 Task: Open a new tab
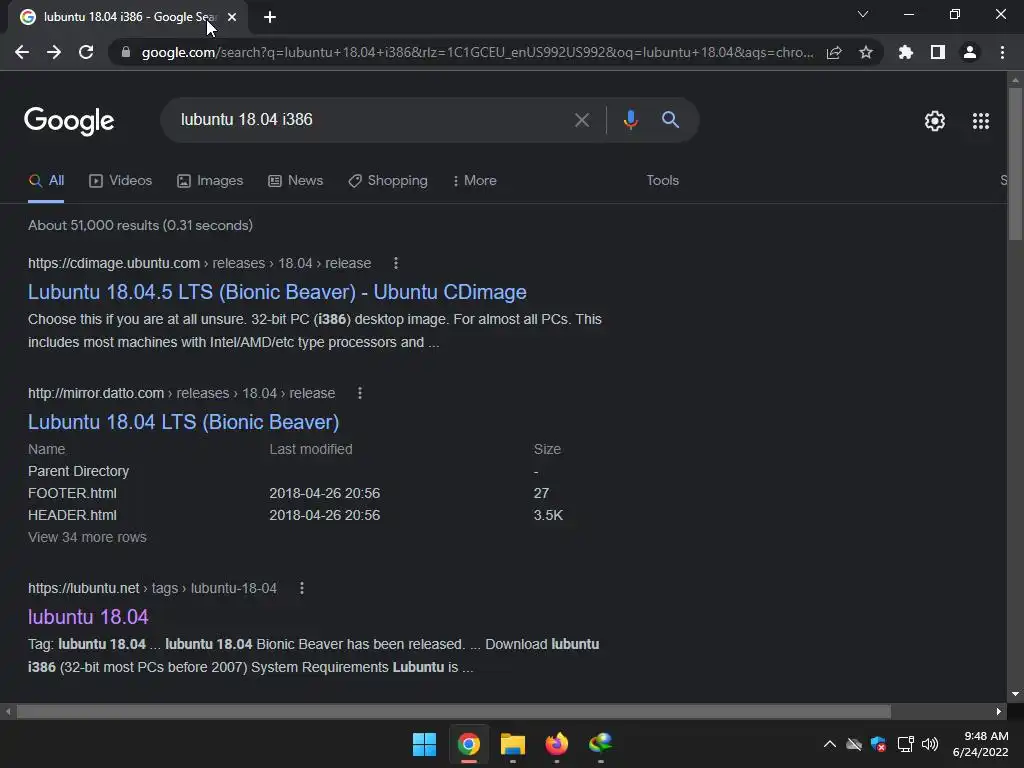pos(270,17)
